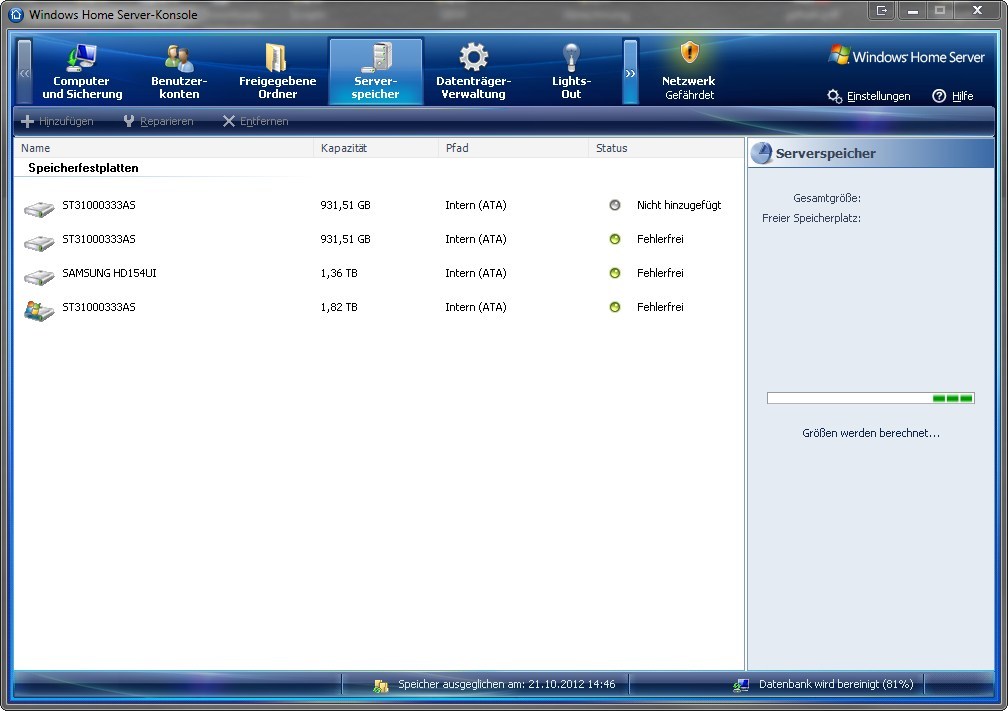1008x711 pixels.
Task: Open the Computer und Sicherung tab
Action: 82,71
